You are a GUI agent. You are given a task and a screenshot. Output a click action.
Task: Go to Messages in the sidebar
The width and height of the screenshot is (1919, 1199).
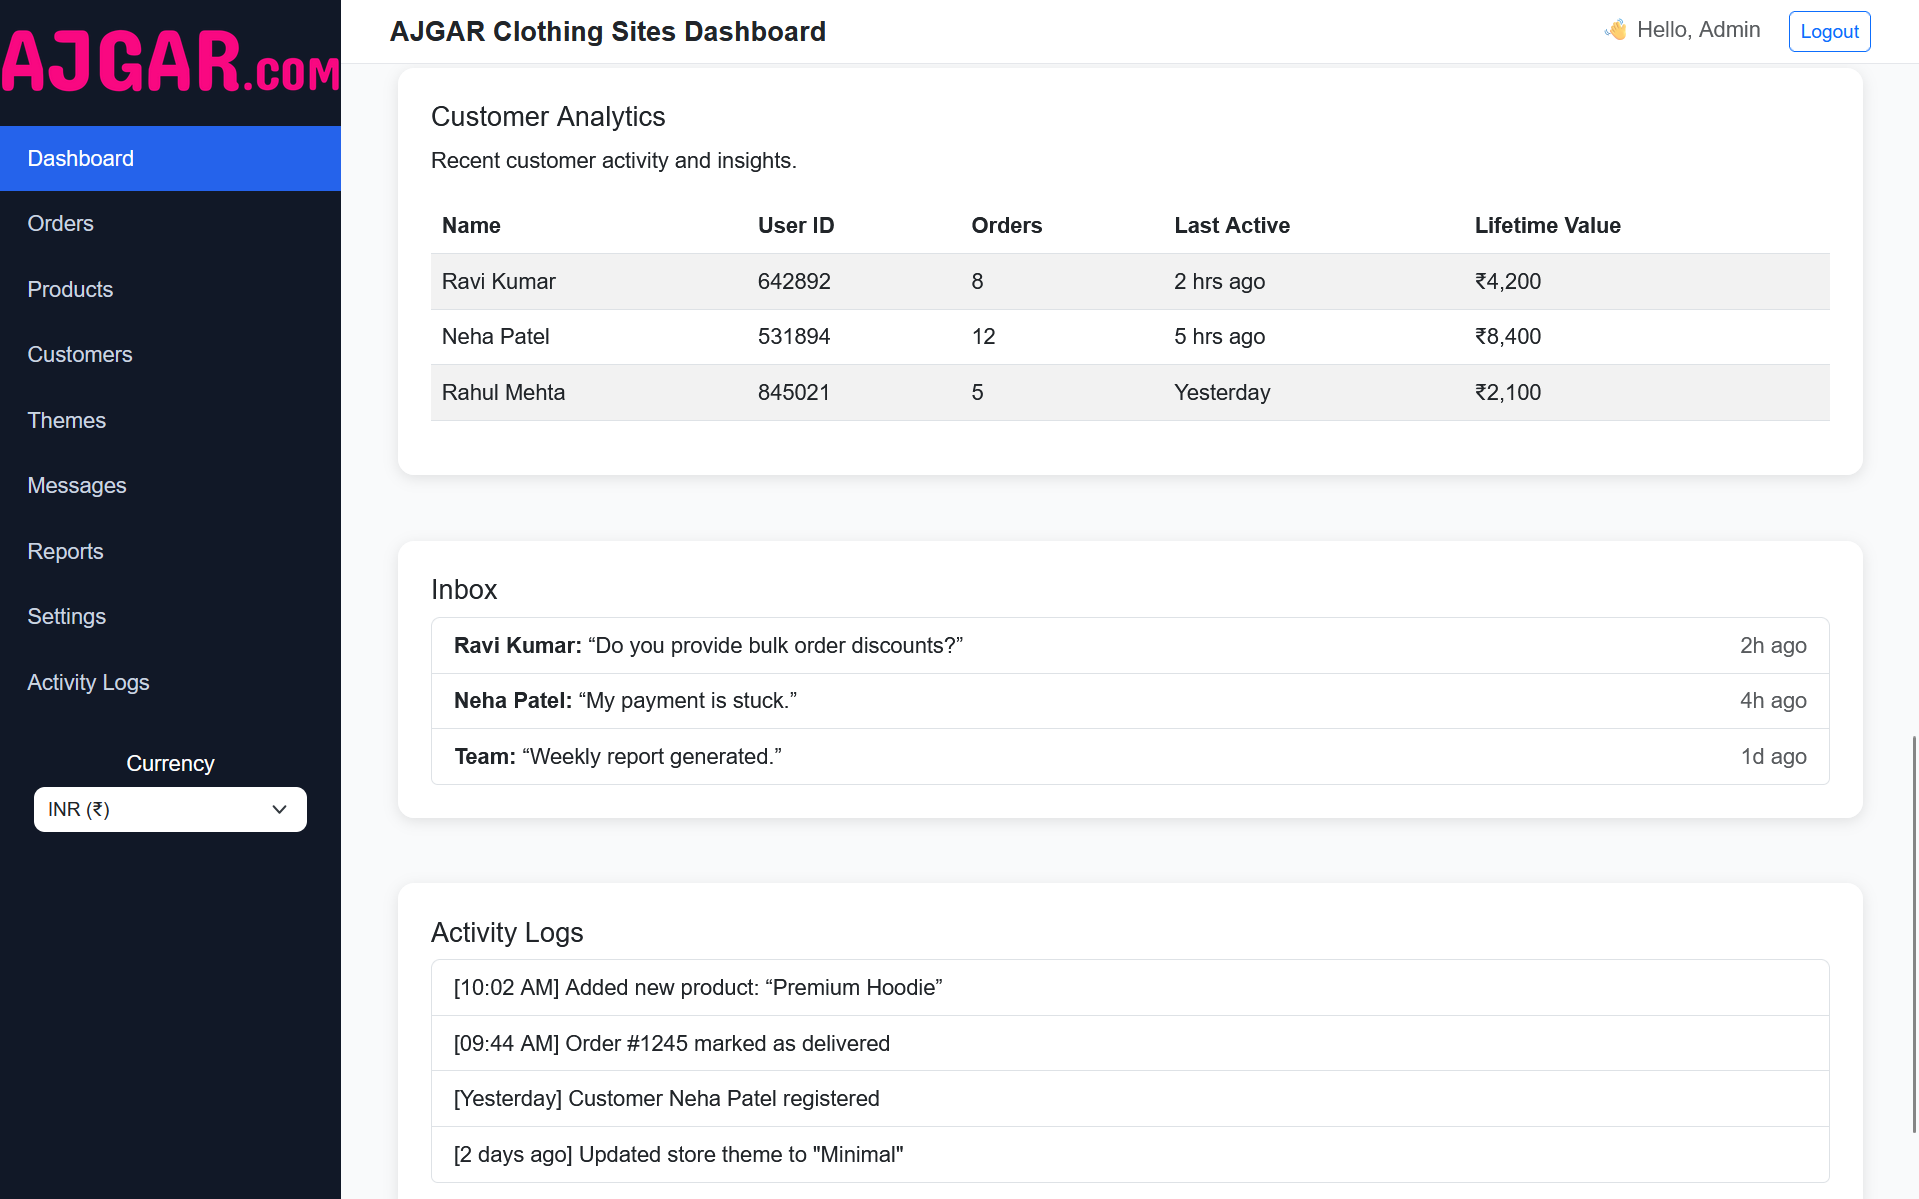77,486
